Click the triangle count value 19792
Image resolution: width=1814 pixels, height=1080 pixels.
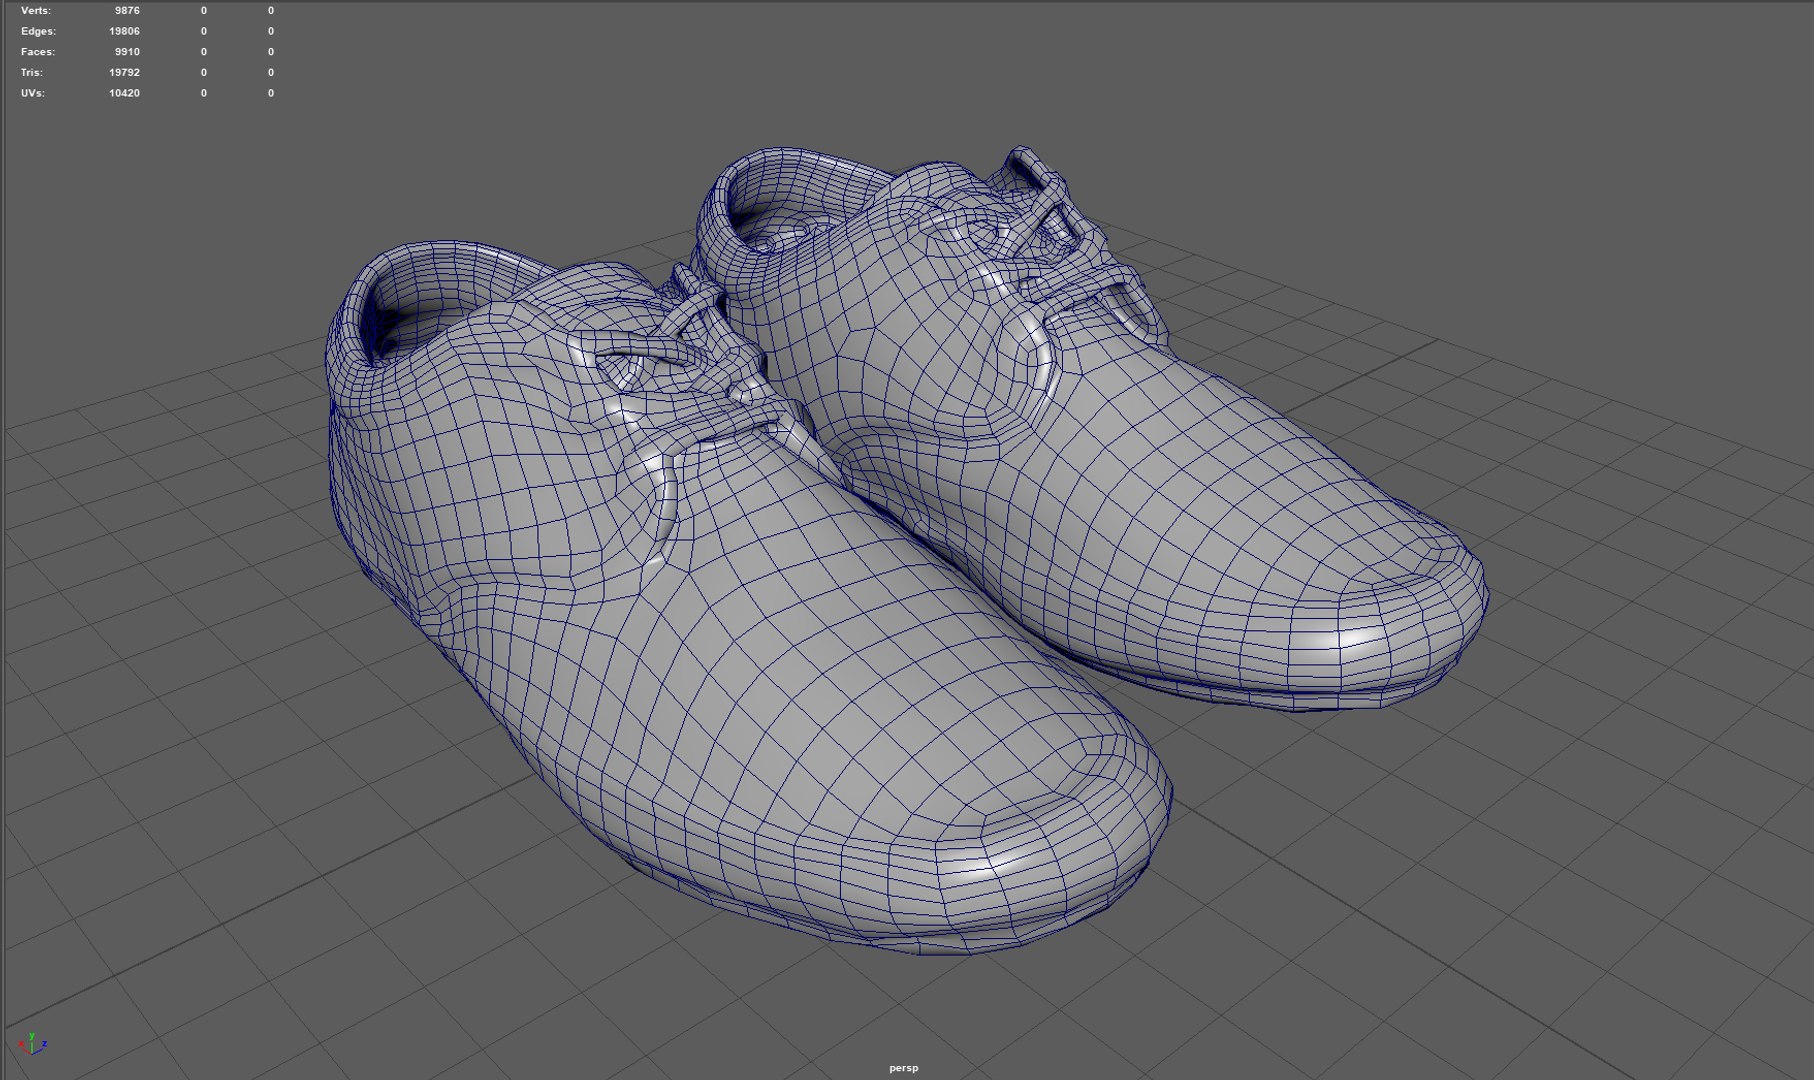(124, 72)
